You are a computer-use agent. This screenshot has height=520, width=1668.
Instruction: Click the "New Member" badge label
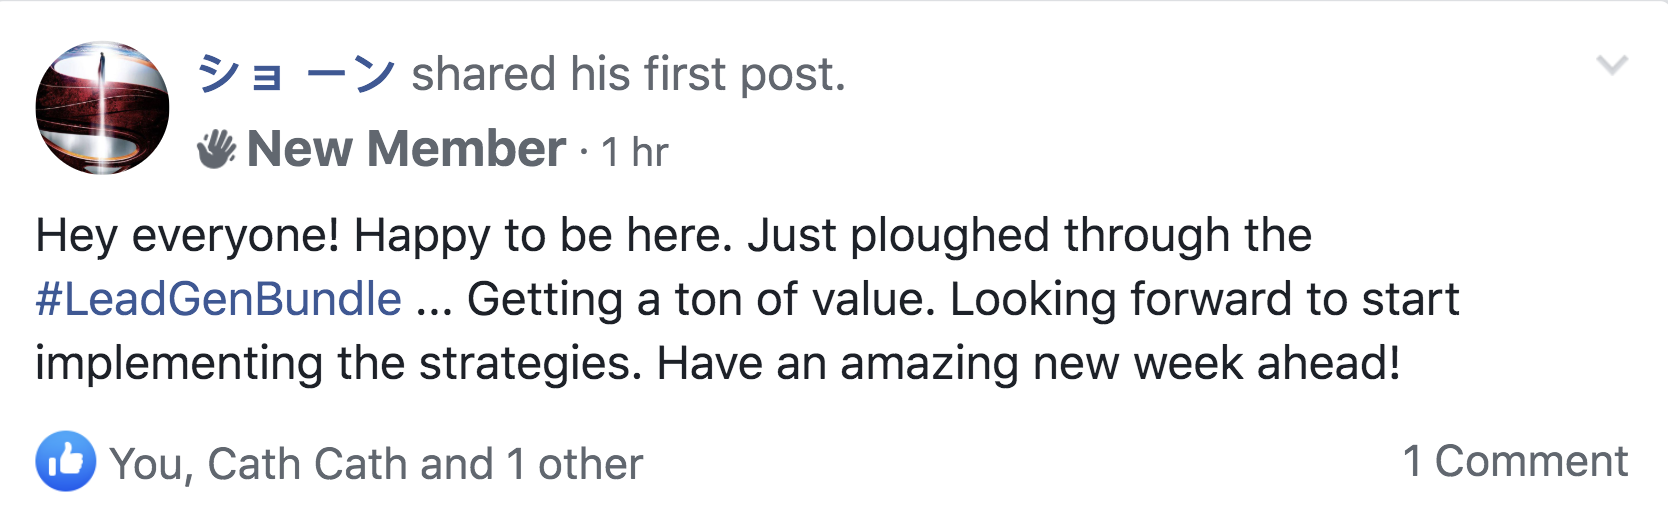(406, 150)
